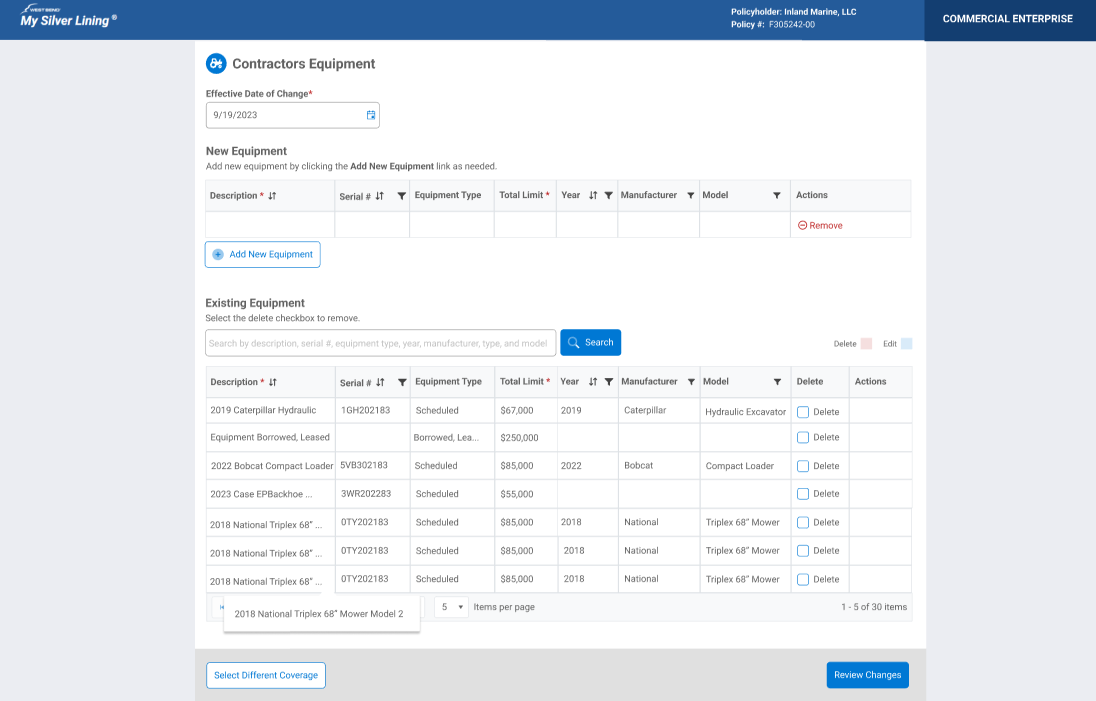
Task: Filter New Equipment table by Model
Action: [777, 196]
